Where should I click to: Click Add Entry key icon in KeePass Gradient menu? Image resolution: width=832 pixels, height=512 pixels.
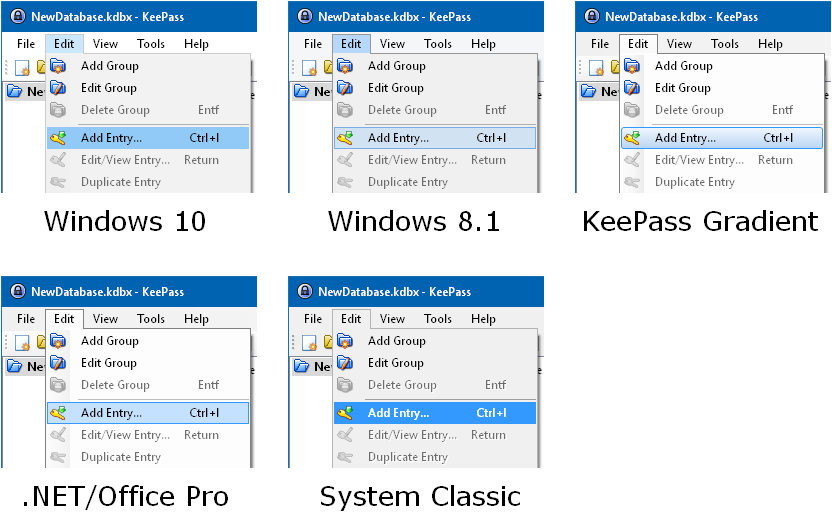click(x=632, y=138)
